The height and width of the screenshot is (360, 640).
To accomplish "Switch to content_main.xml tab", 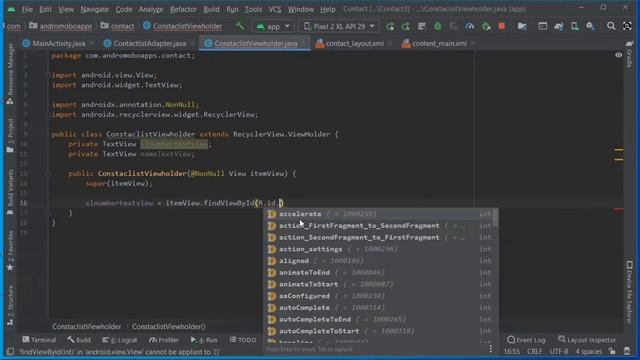I will click(x=439, y=43).
